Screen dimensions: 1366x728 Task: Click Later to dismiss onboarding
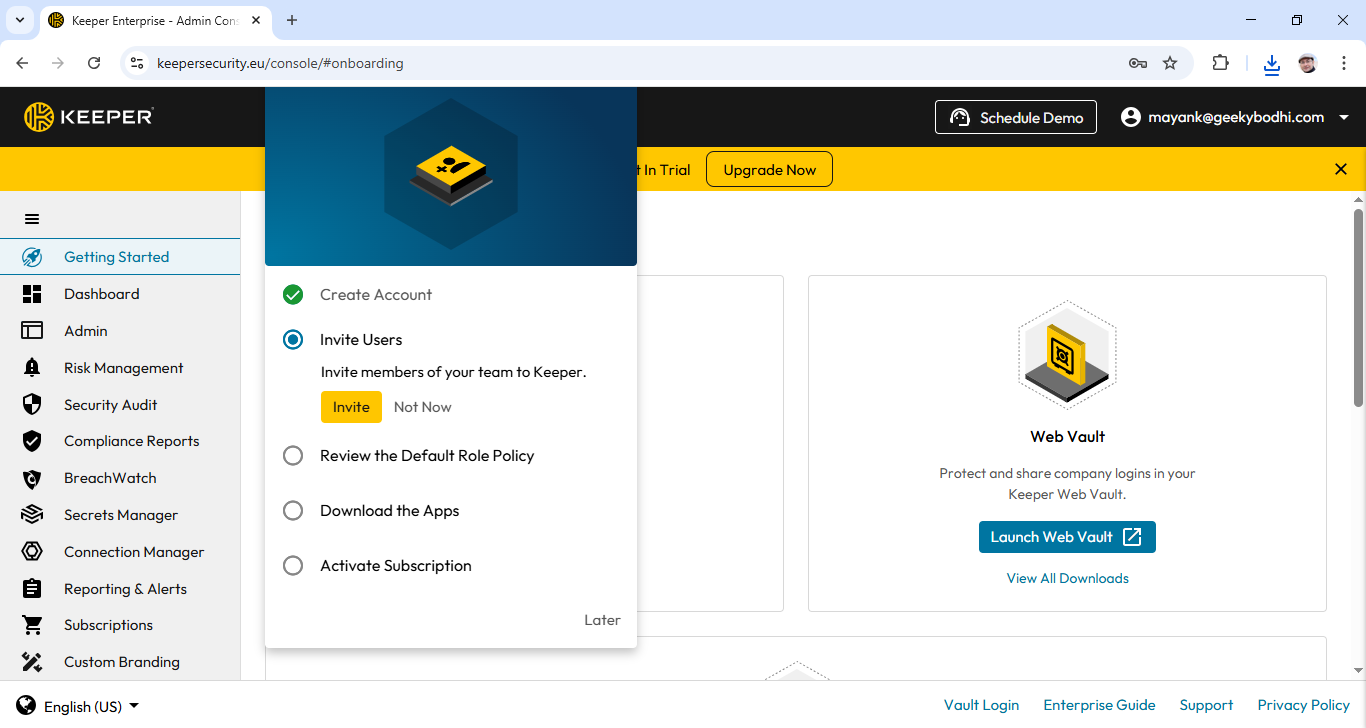[602, 620]
